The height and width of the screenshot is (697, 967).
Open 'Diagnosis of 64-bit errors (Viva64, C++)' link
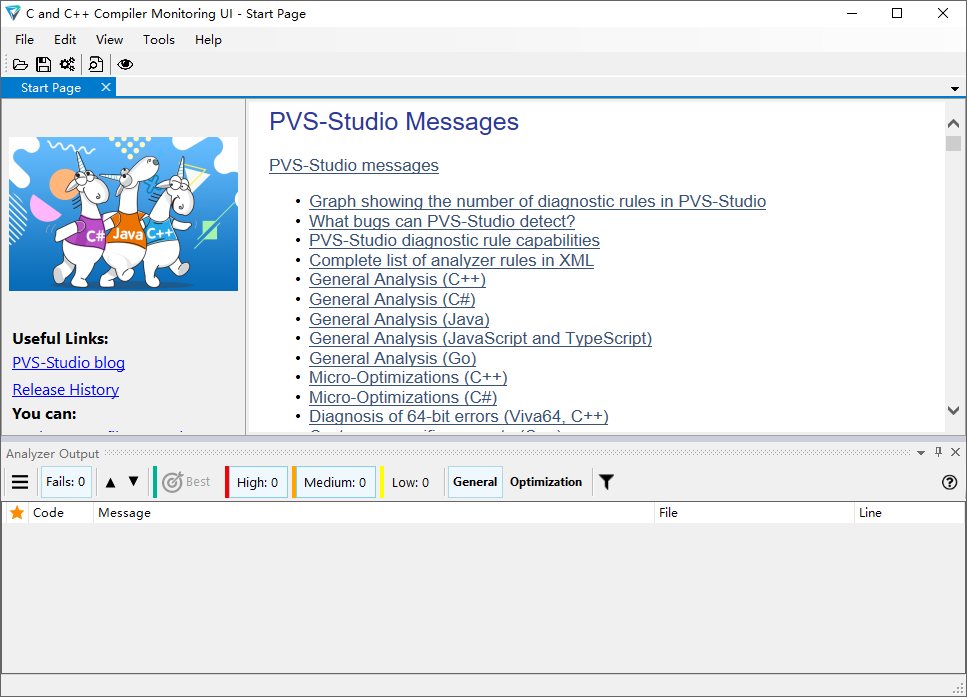[459, 416]
